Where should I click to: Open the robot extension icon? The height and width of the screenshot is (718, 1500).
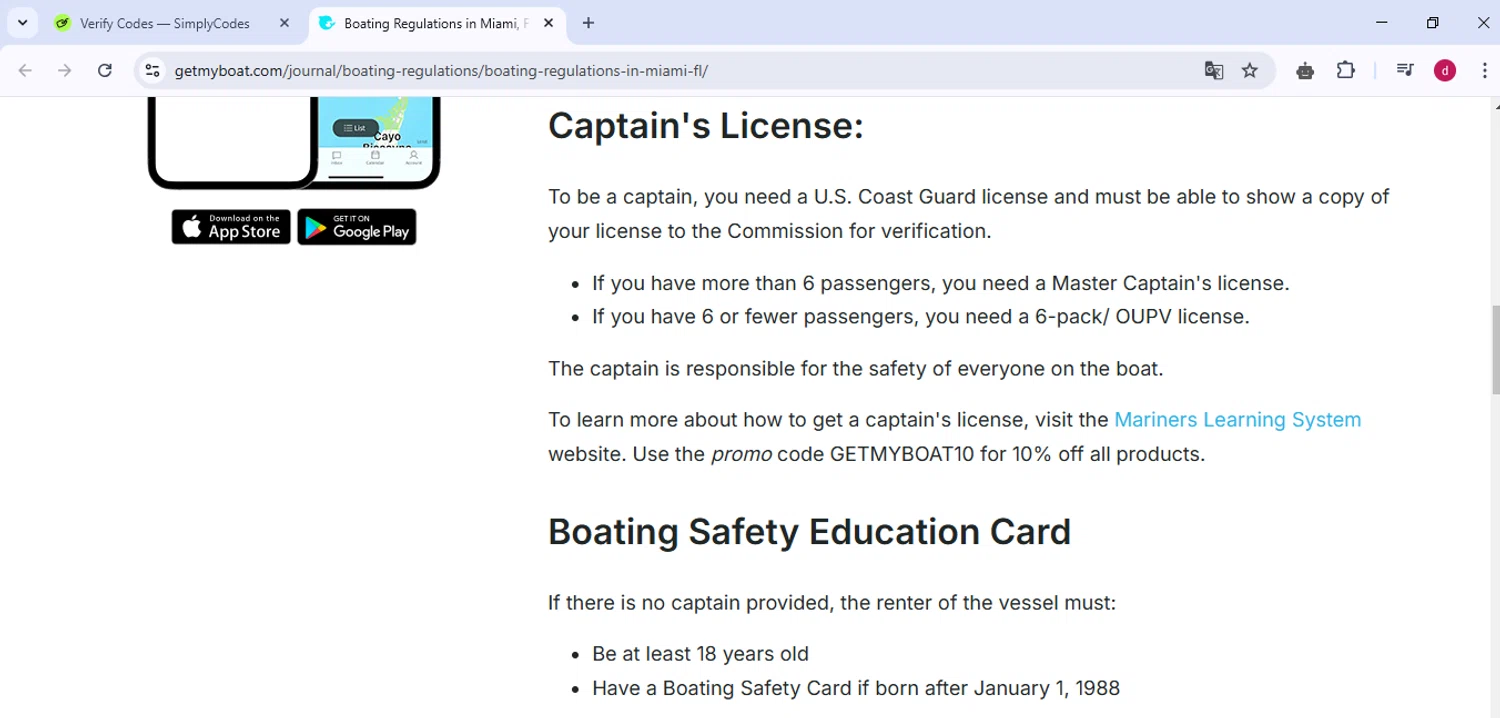point(1305,70)
